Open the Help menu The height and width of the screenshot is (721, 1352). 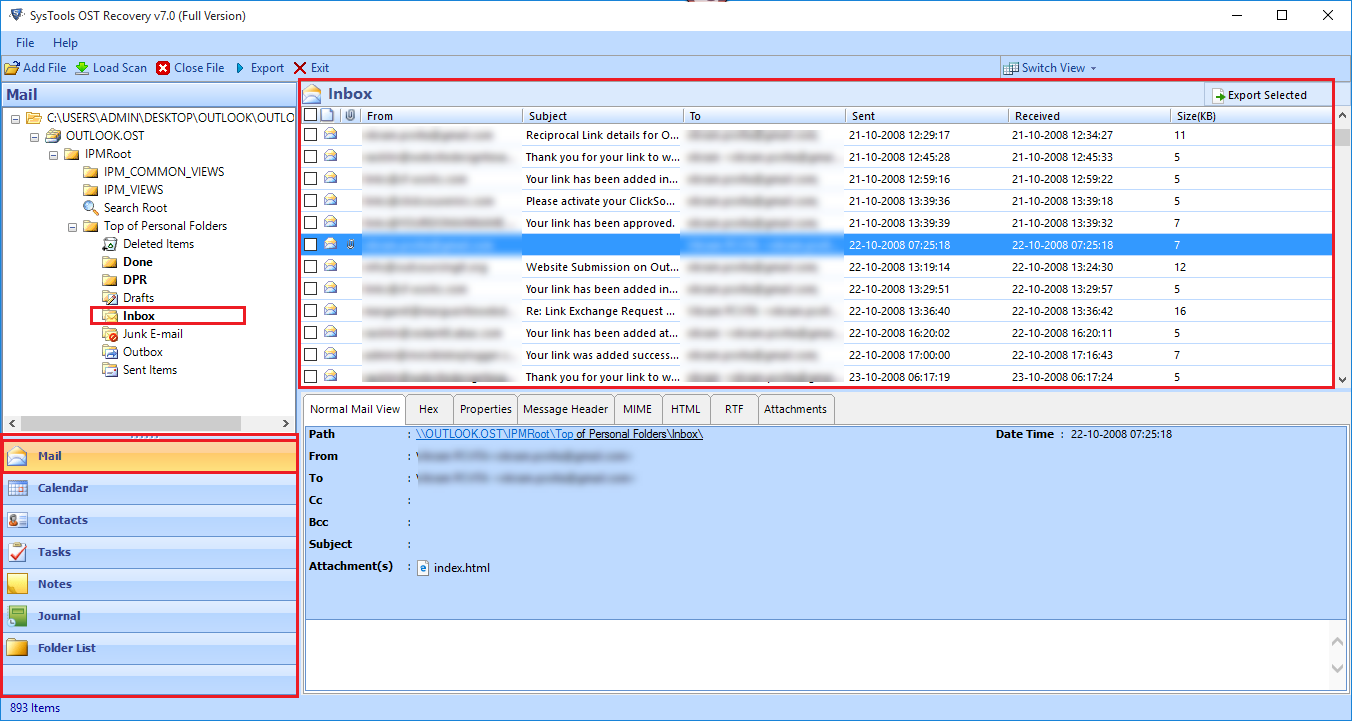tap(65, 43)
